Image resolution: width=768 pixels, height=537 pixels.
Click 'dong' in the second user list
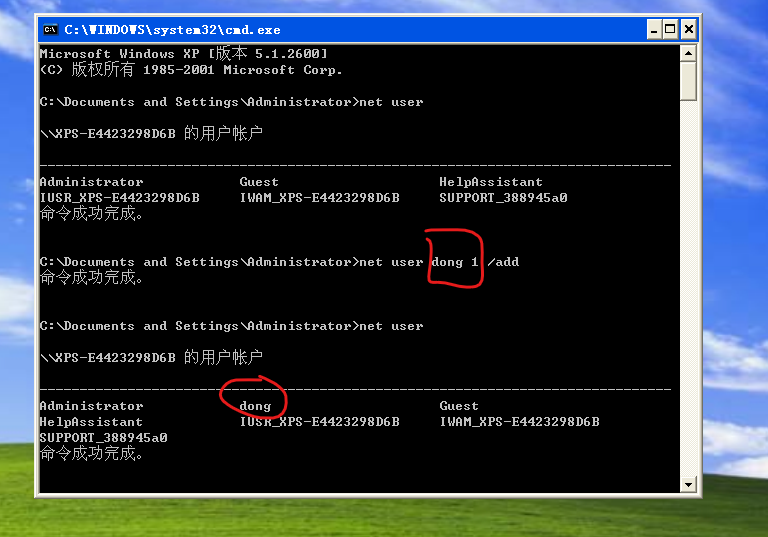point(255,406)
